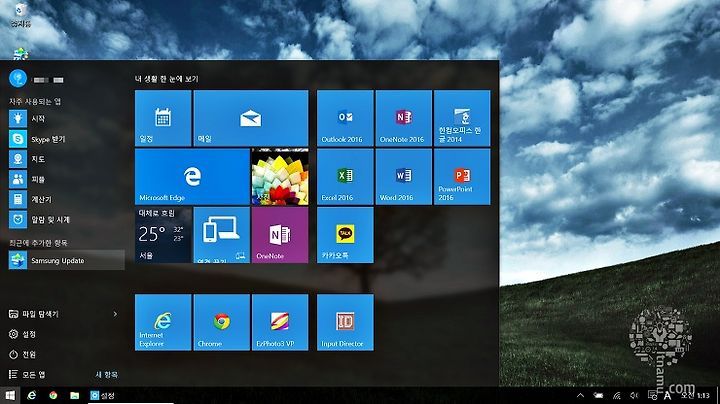Image resolution: width=720 pixels, height=404 pixels.
Task: Launch Excel 2016 tile
Action: pos(345,177)
